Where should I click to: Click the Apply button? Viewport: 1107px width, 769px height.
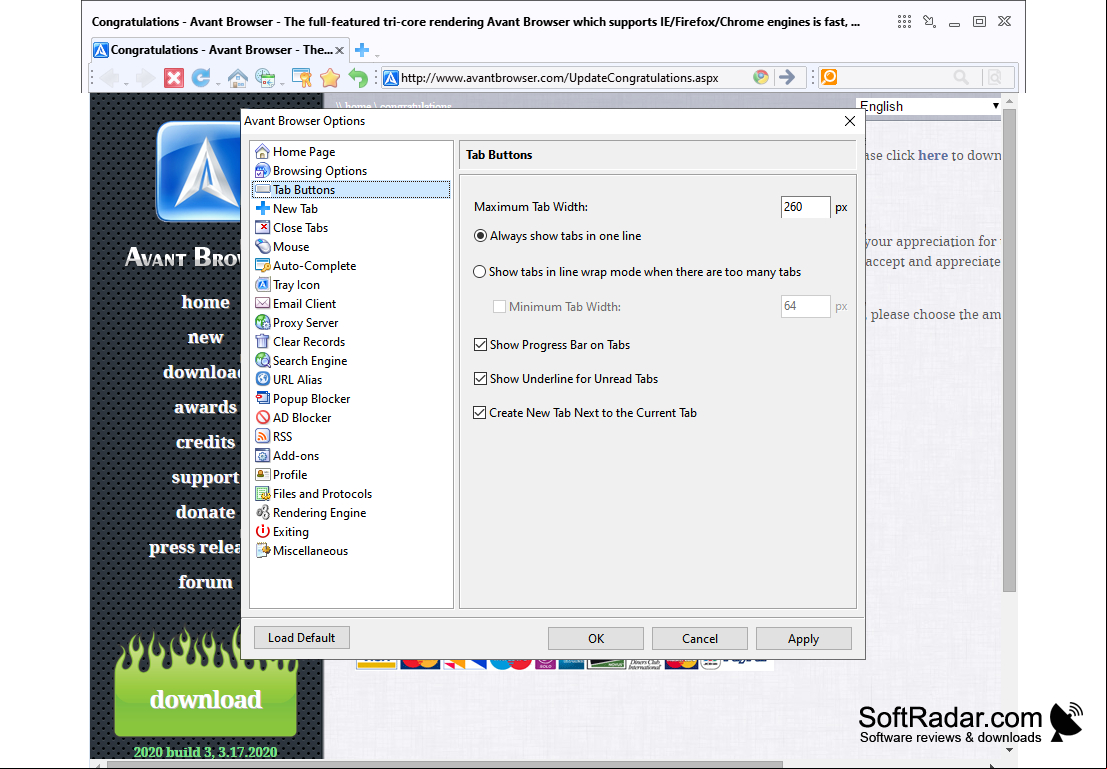click(803, 638)
